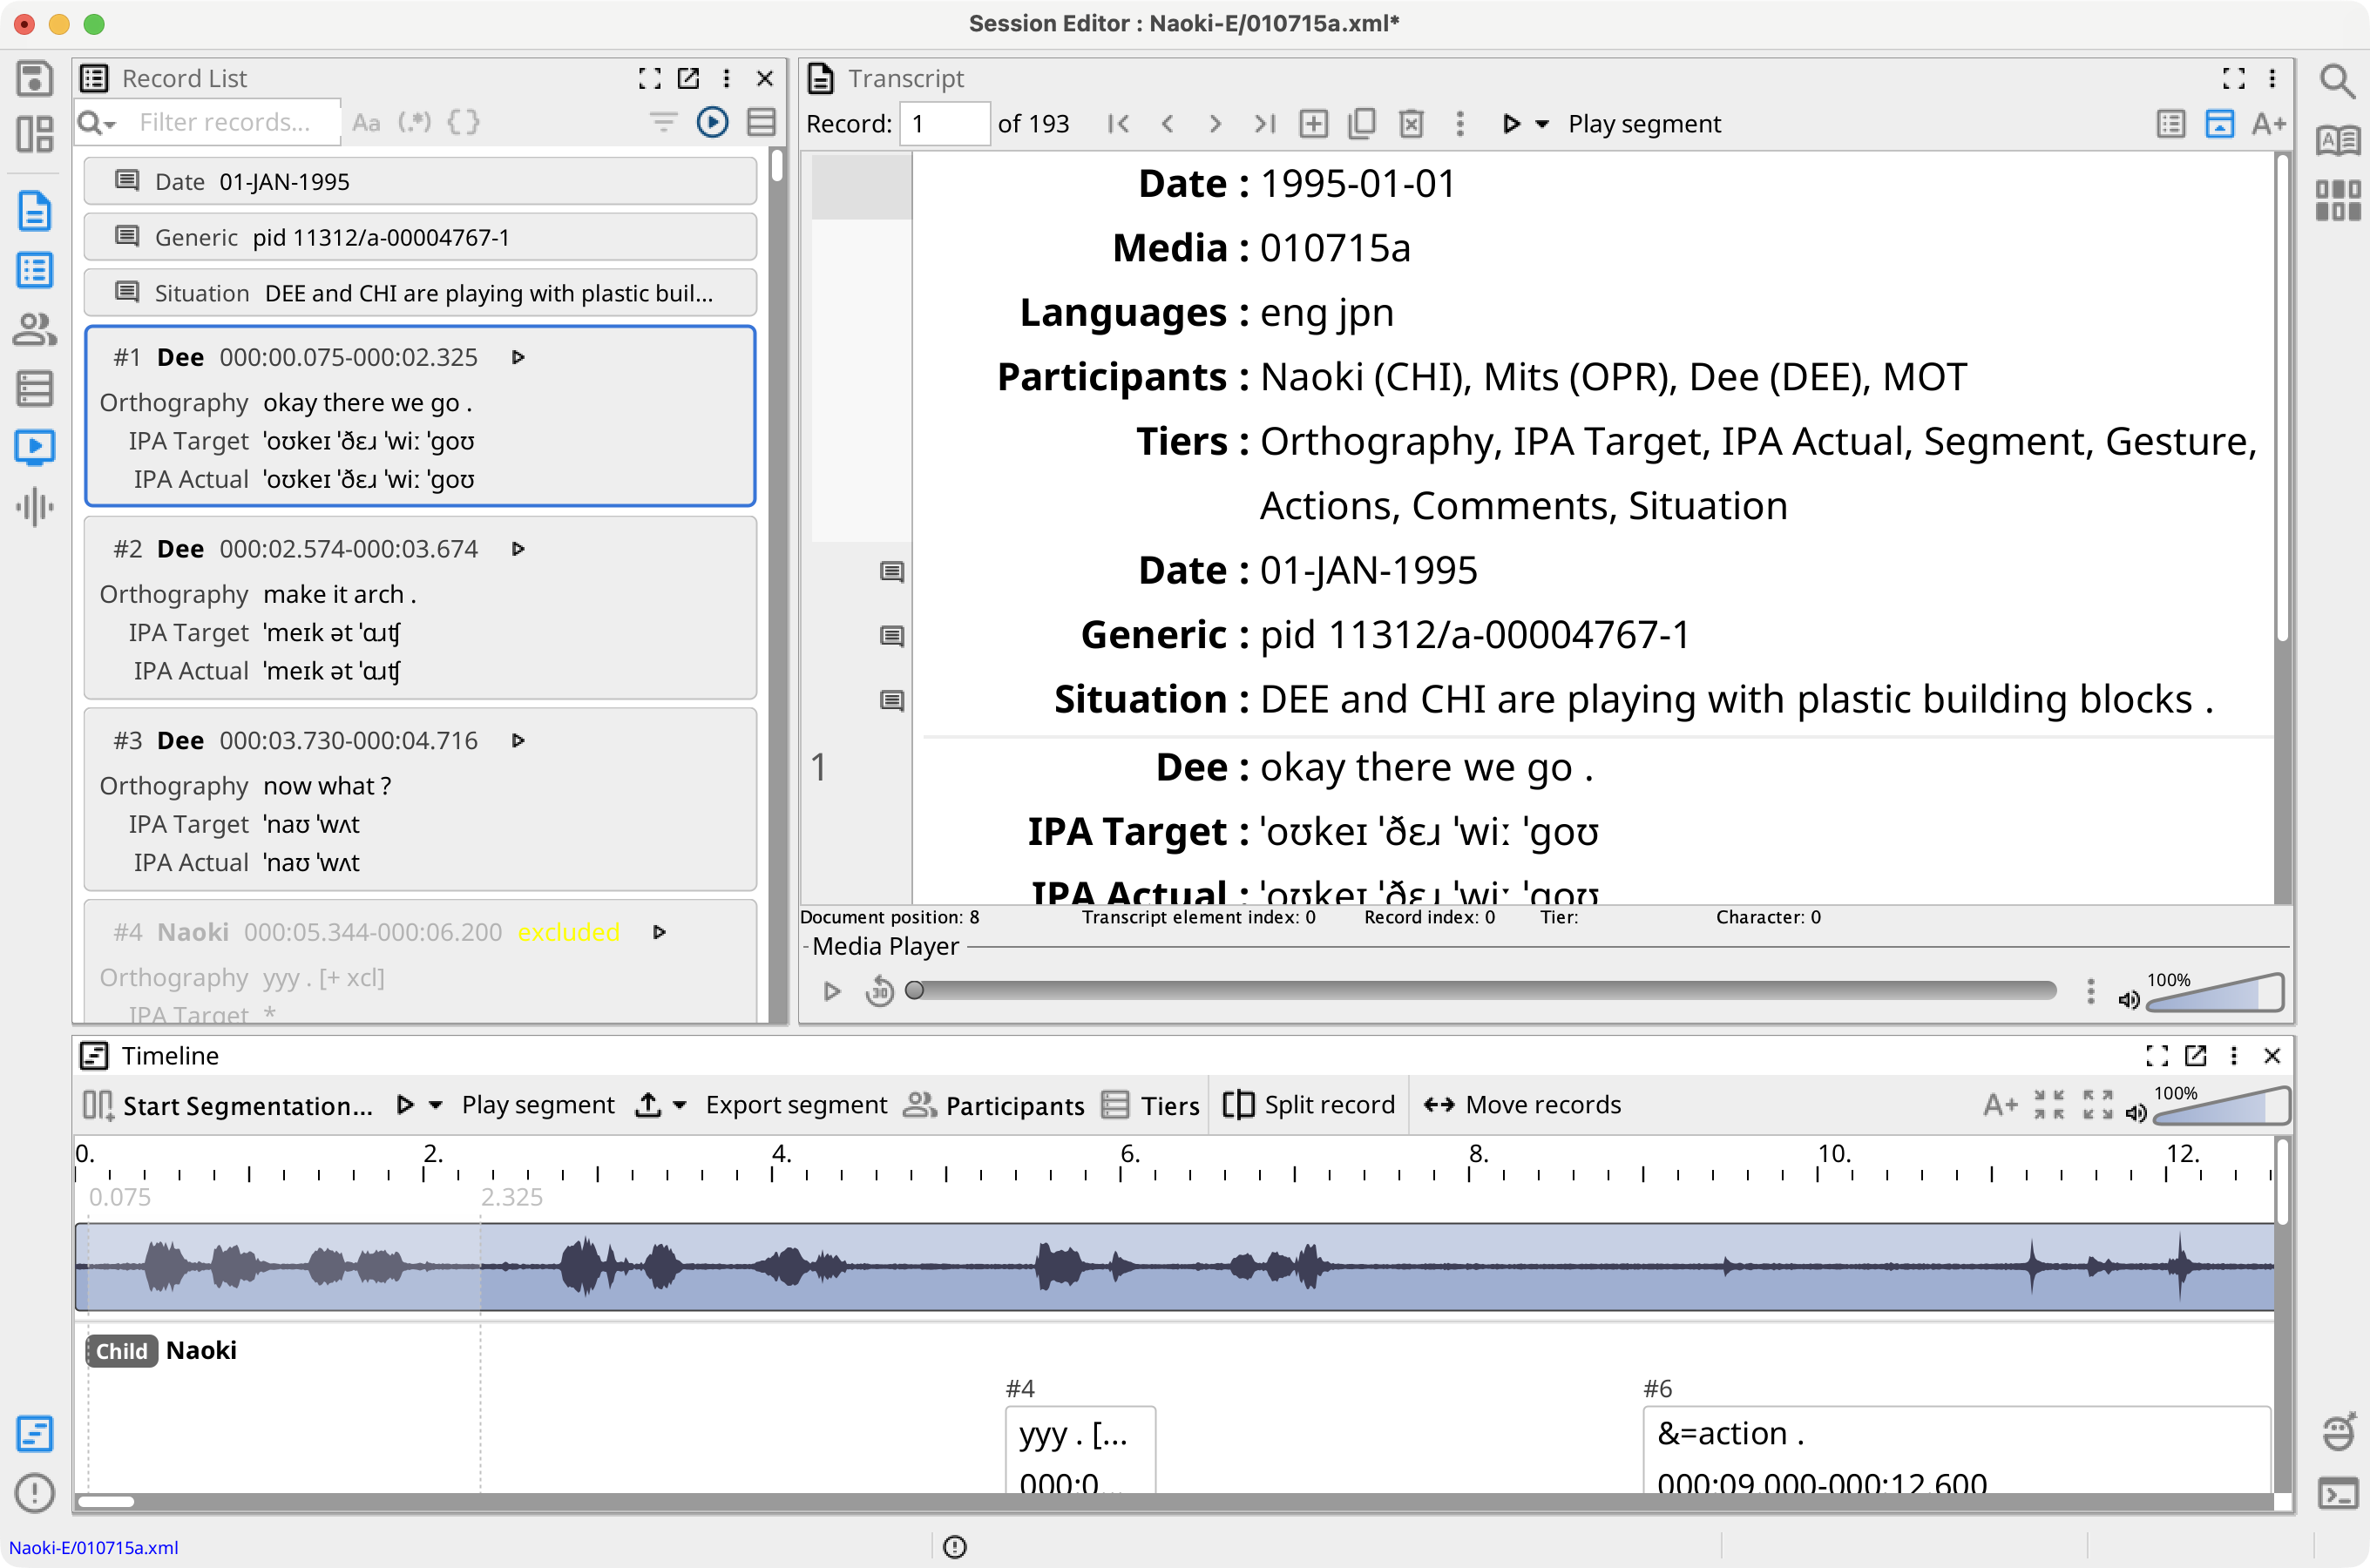
Task: Toggle Transcript list layout icon
Action: pyautogui.click(x=2171, y=124)
